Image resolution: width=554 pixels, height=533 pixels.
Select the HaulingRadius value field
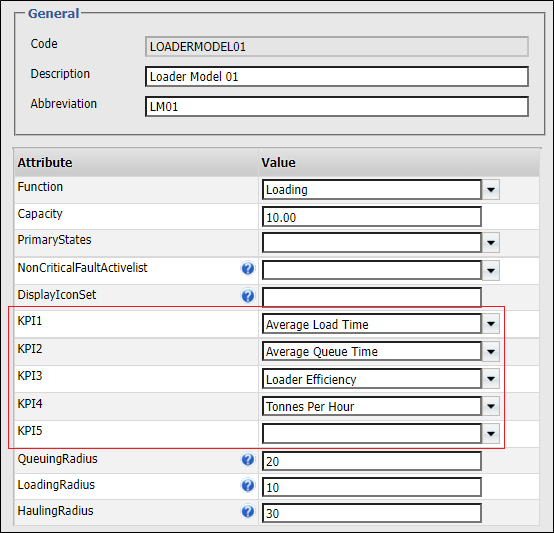pyautogui.click(x=372, y=513)
